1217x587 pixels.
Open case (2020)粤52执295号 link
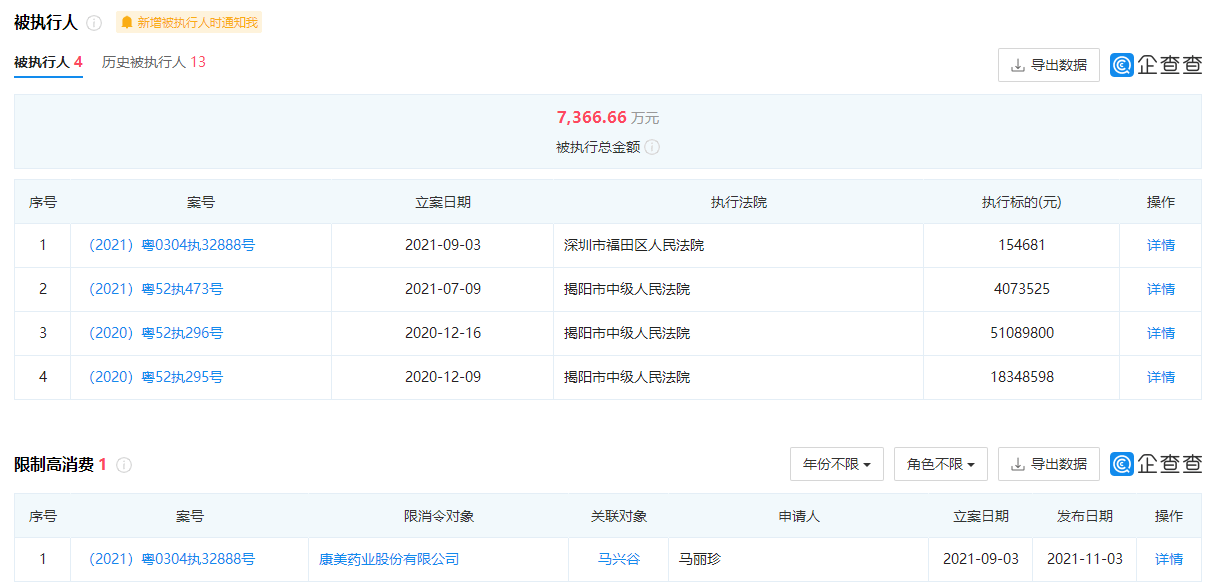(156, 377)
